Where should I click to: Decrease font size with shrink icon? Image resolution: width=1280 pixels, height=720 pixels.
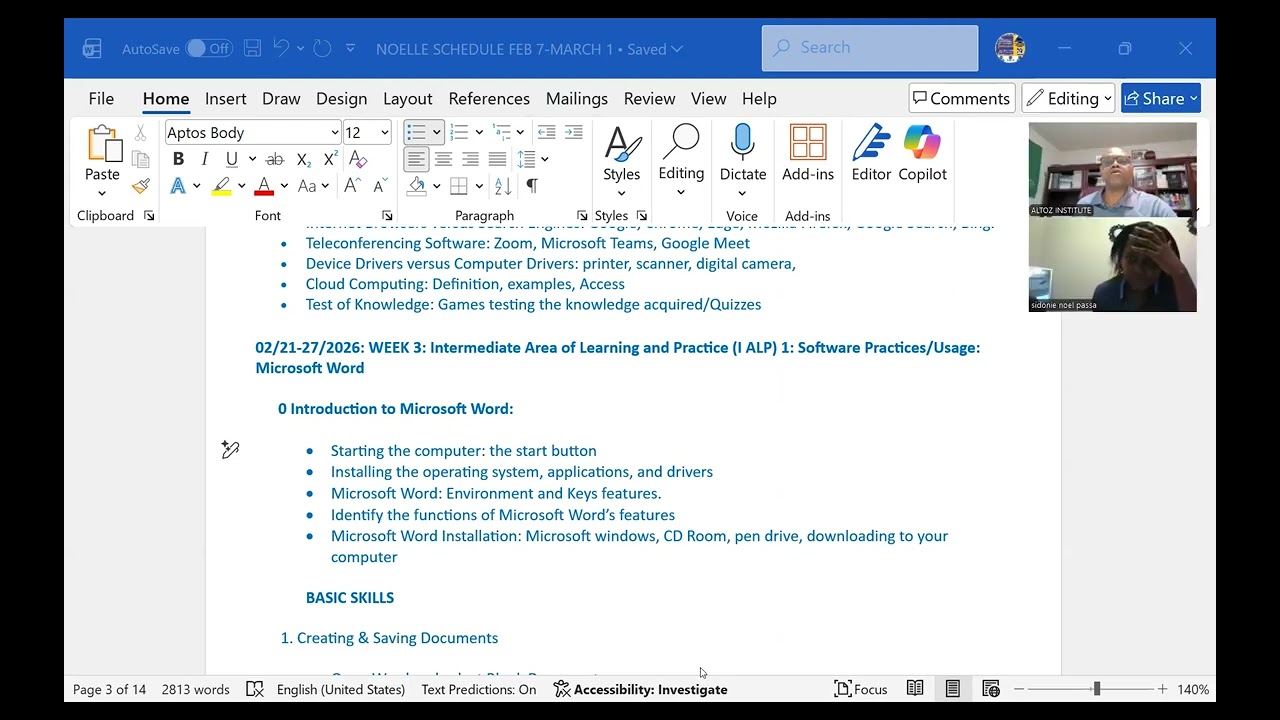click(x=380, y=186)
